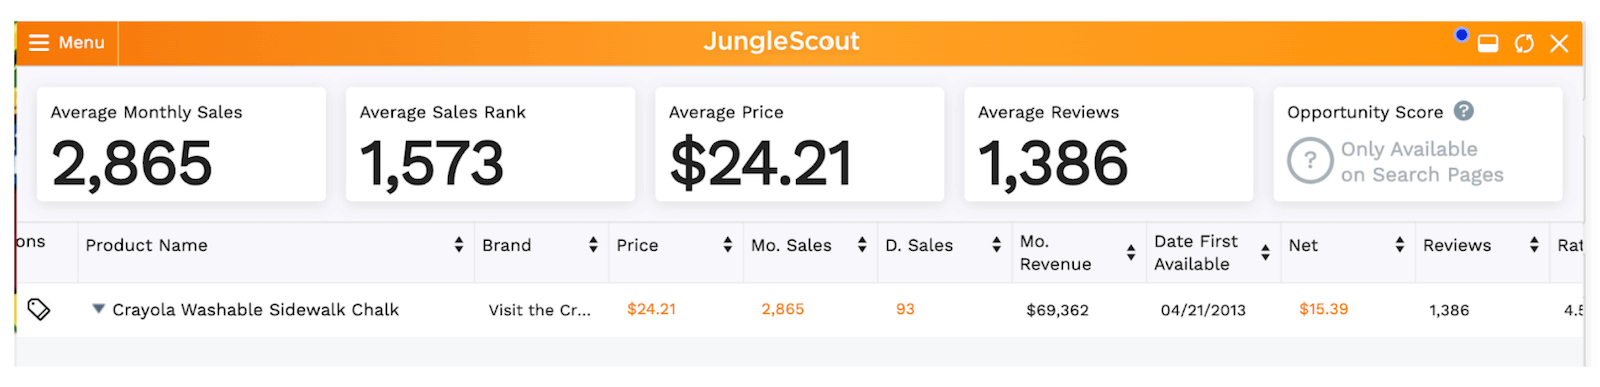Click the refresh arrows icon in header
1600x387 pixels.
(1524, 43)
